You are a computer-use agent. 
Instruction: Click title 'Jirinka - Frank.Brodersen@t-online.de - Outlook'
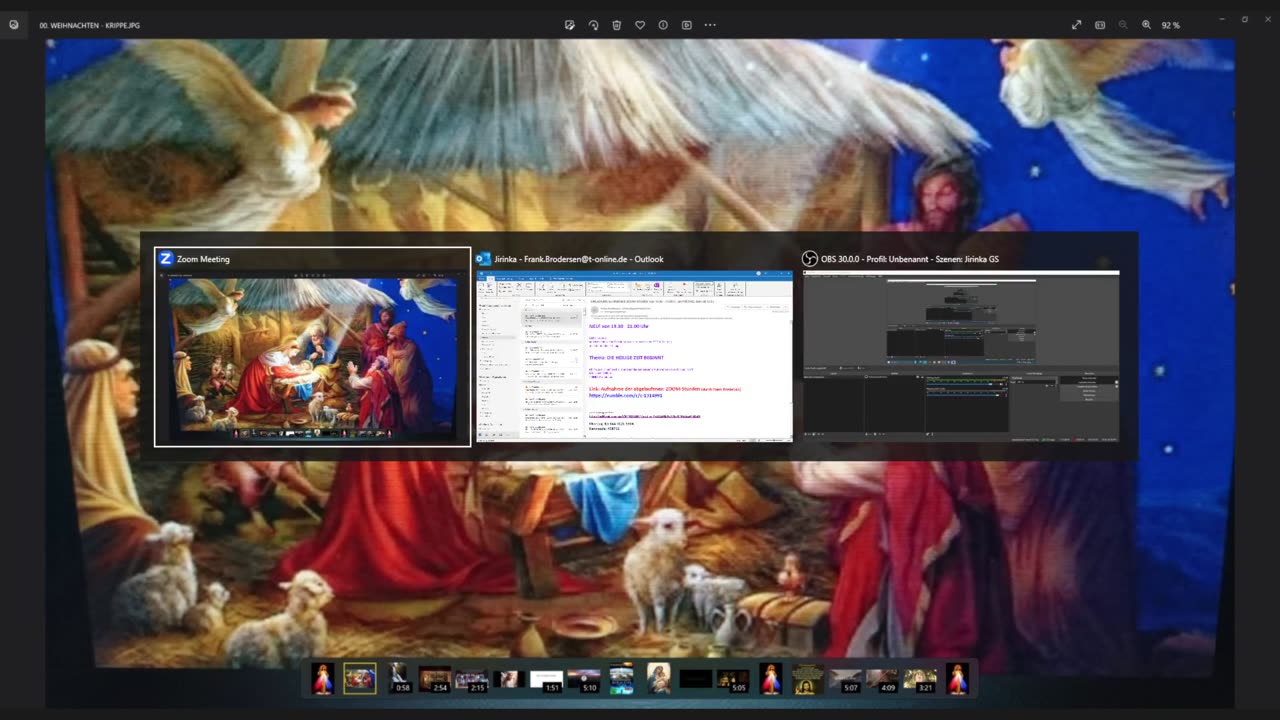tap(579, 259)
